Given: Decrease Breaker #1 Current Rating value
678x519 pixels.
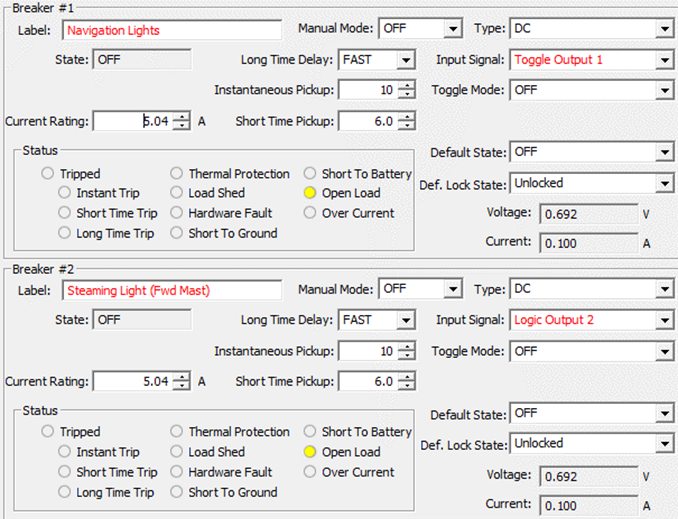Looking at the screenshot, I should (x=181, y=127).
